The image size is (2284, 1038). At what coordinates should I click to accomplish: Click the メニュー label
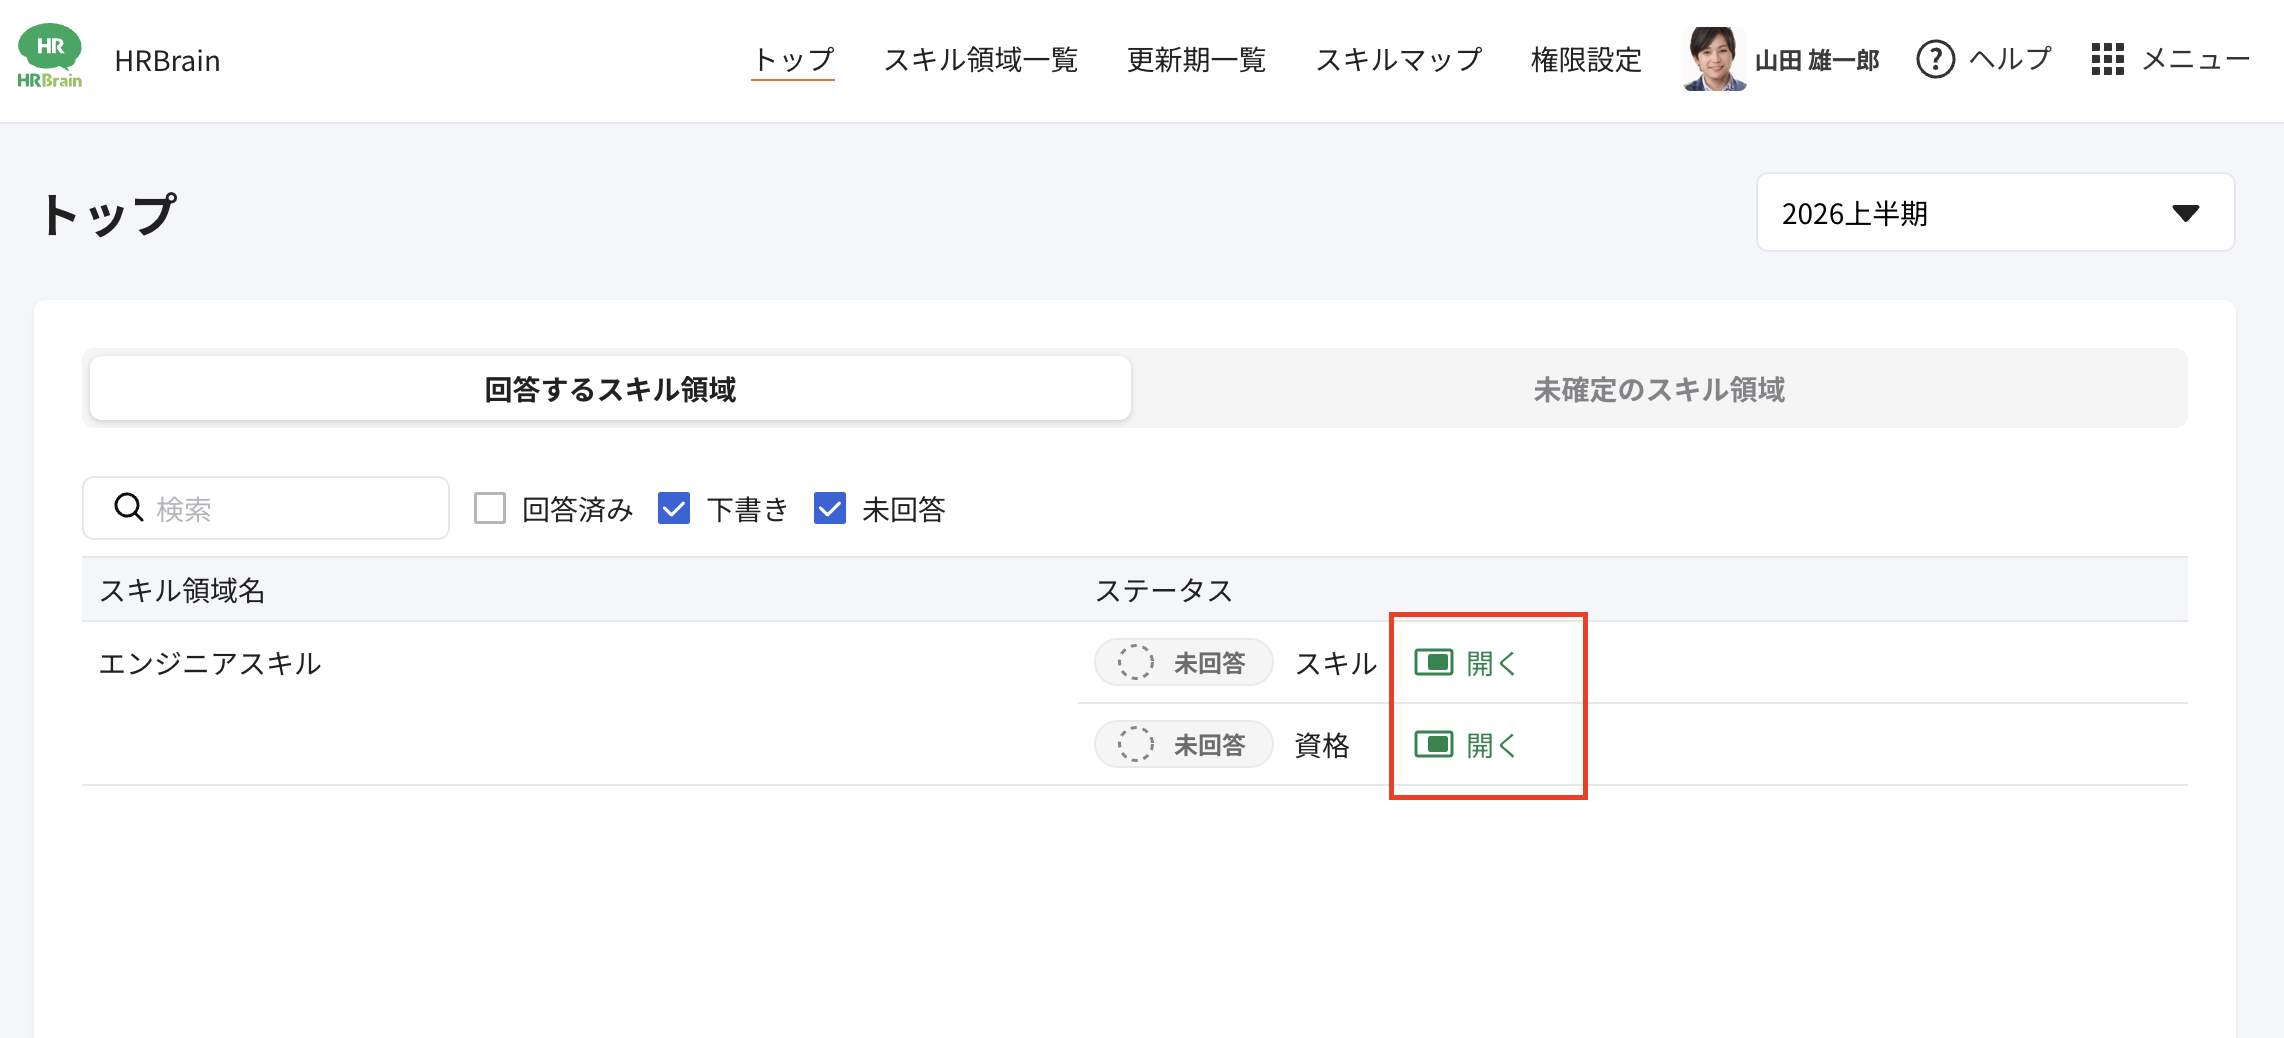pos(2196,59)
